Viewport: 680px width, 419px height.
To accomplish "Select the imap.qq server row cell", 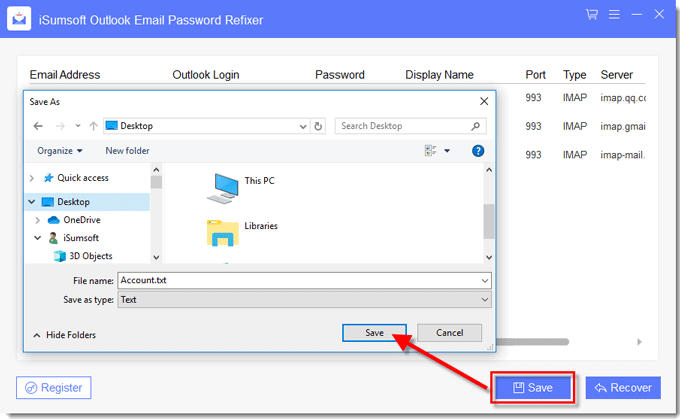I will coord(623,98).
